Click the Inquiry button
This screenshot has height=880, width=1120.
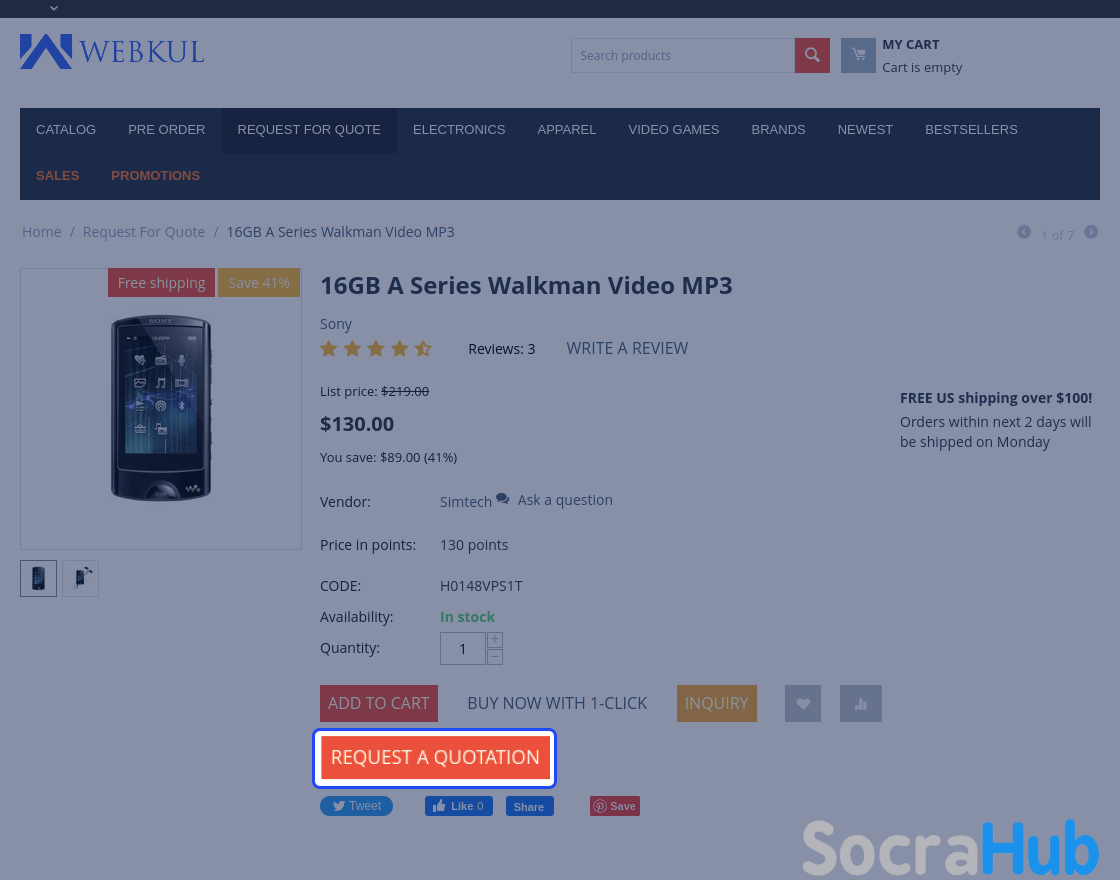[716, 704]
